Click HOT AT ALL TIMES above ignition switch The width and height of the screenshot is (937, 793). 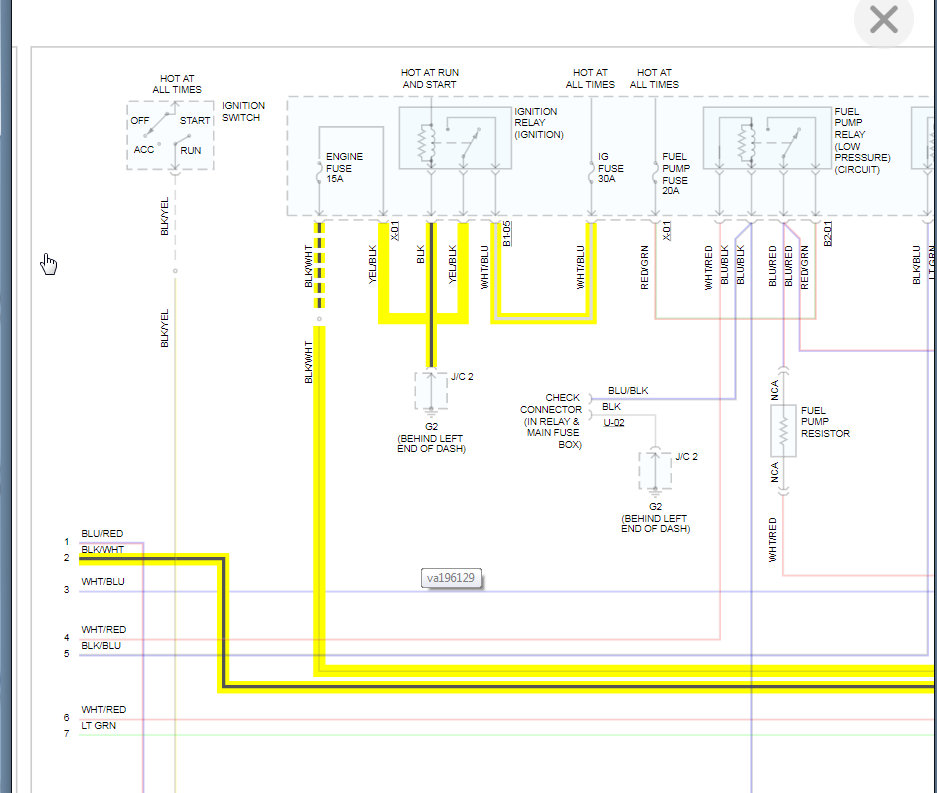[x=177, y=84]
